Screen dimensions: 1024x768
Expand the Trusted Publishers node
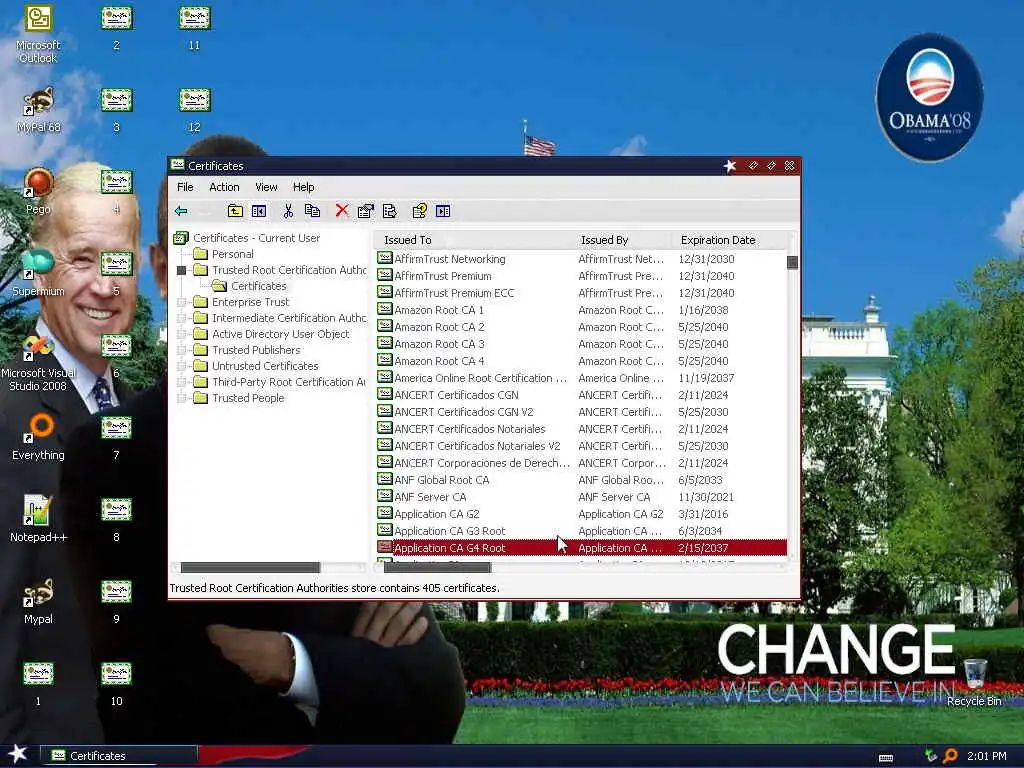pos(182,350)
